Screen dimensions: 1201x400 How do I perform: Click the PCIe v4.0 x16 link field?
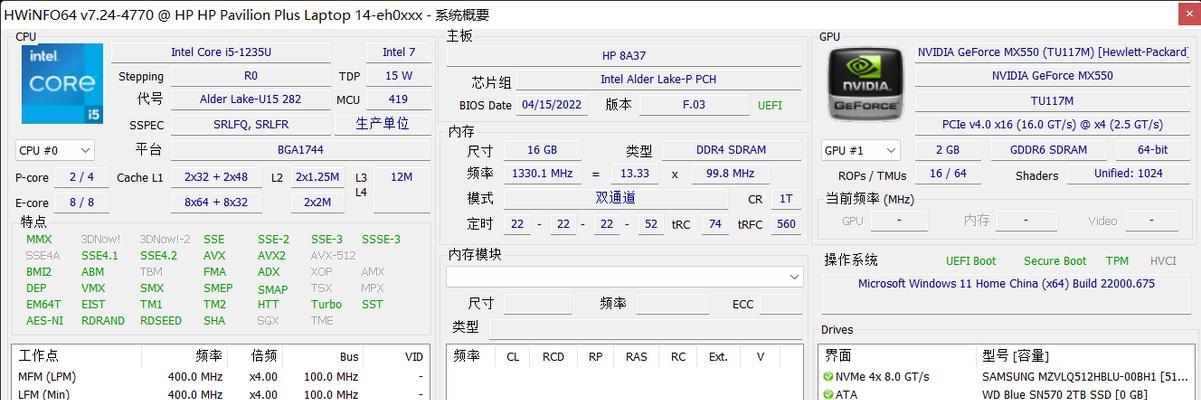pyautogui.click(x=1052, y=125)
